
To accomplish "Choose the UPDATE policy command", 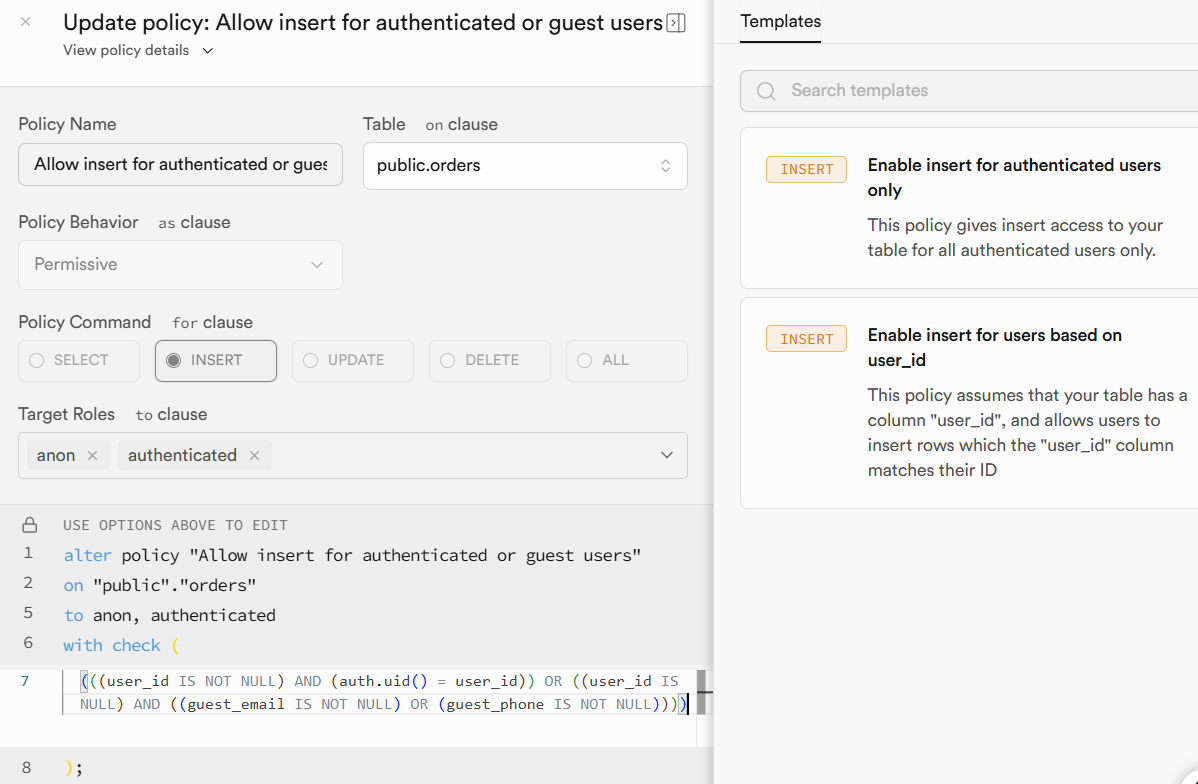I will 353,361.
